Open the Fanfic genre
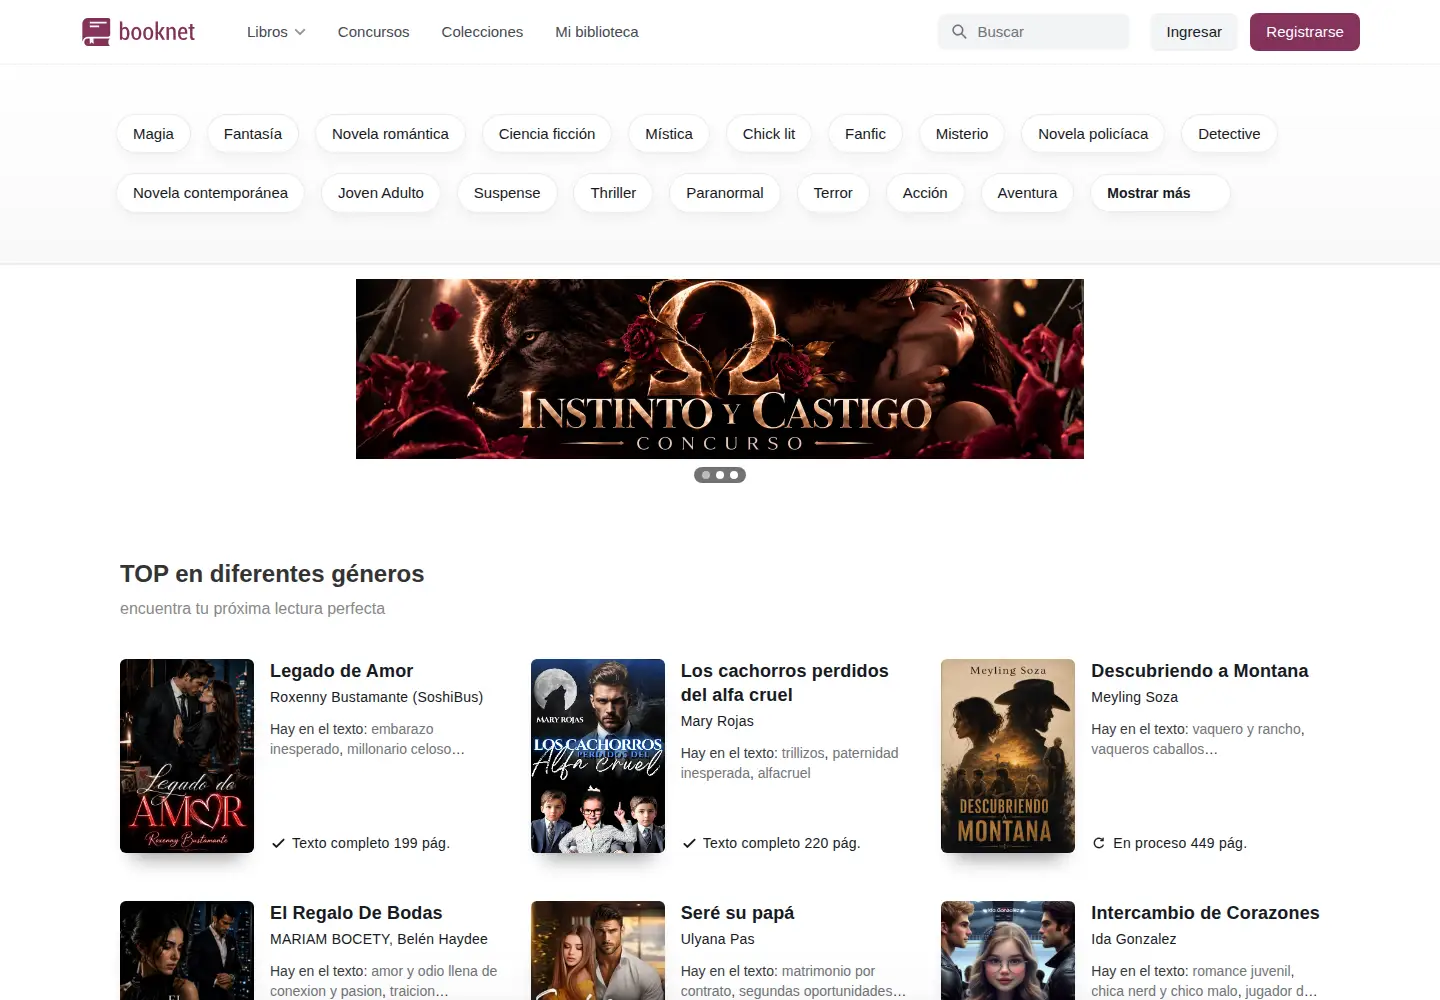 click(865, 134)
